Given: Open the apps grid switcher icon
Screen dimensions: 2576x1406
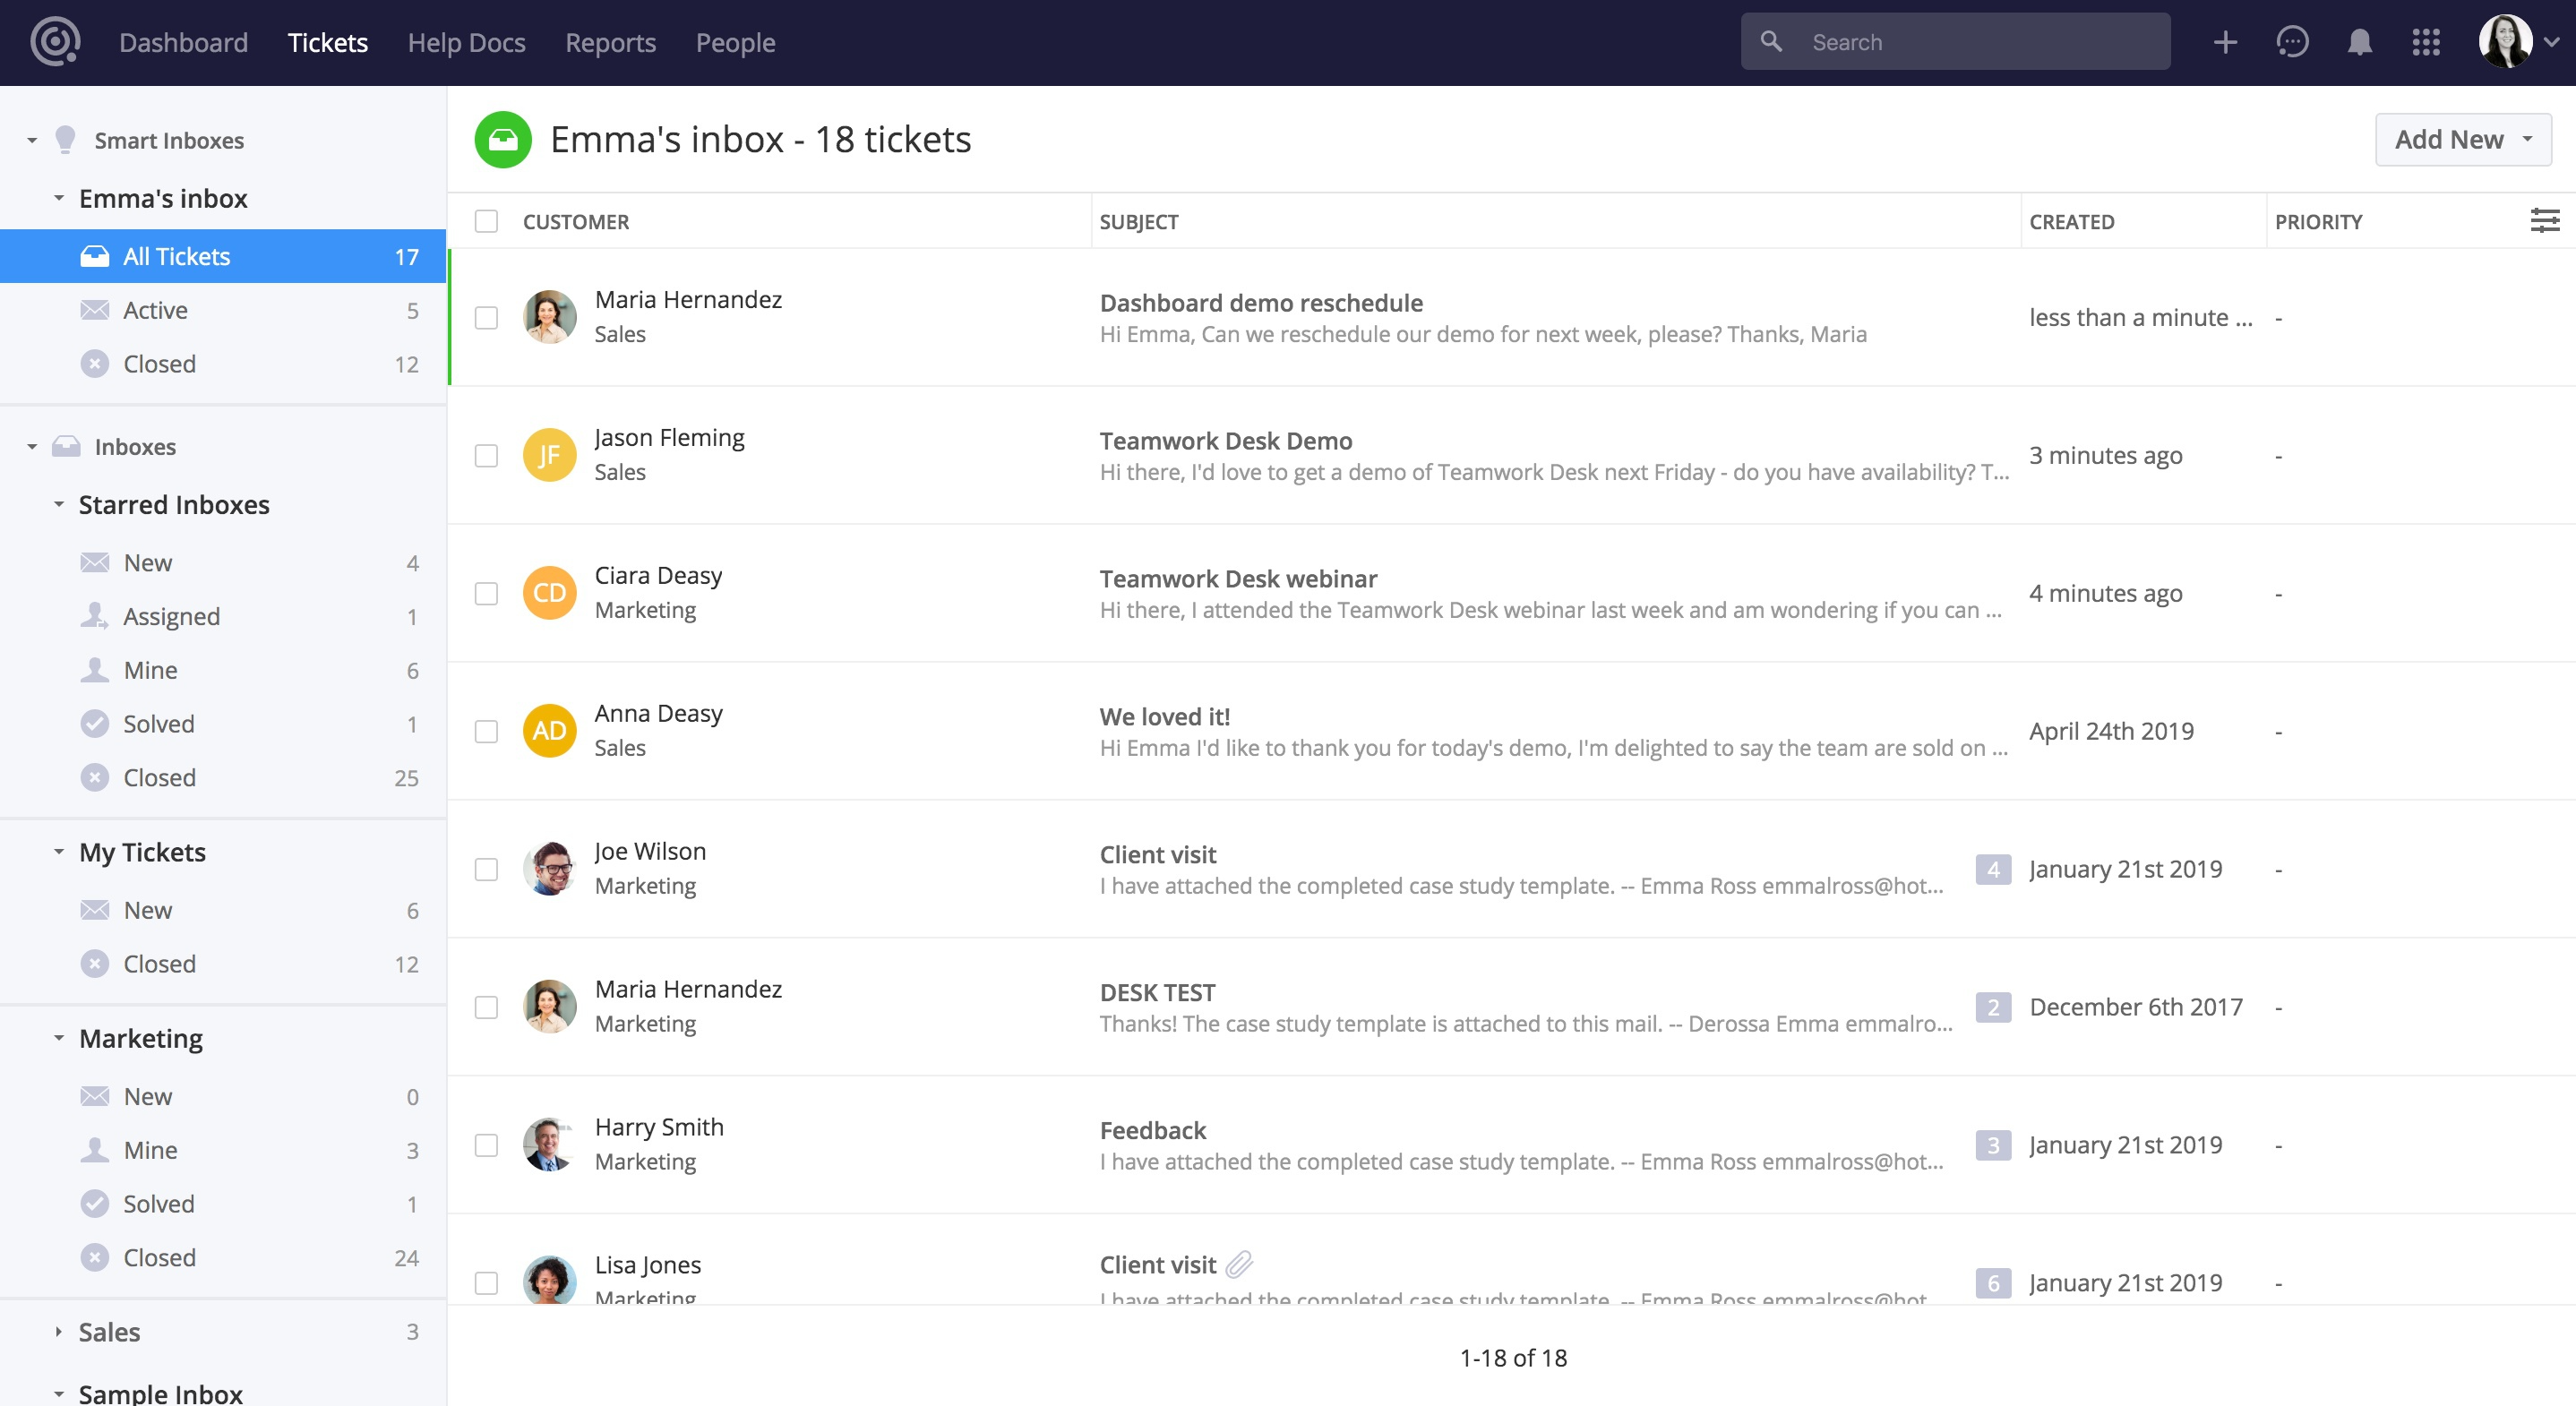Looking at the screenshot, I should click(x=2426, y=42).
